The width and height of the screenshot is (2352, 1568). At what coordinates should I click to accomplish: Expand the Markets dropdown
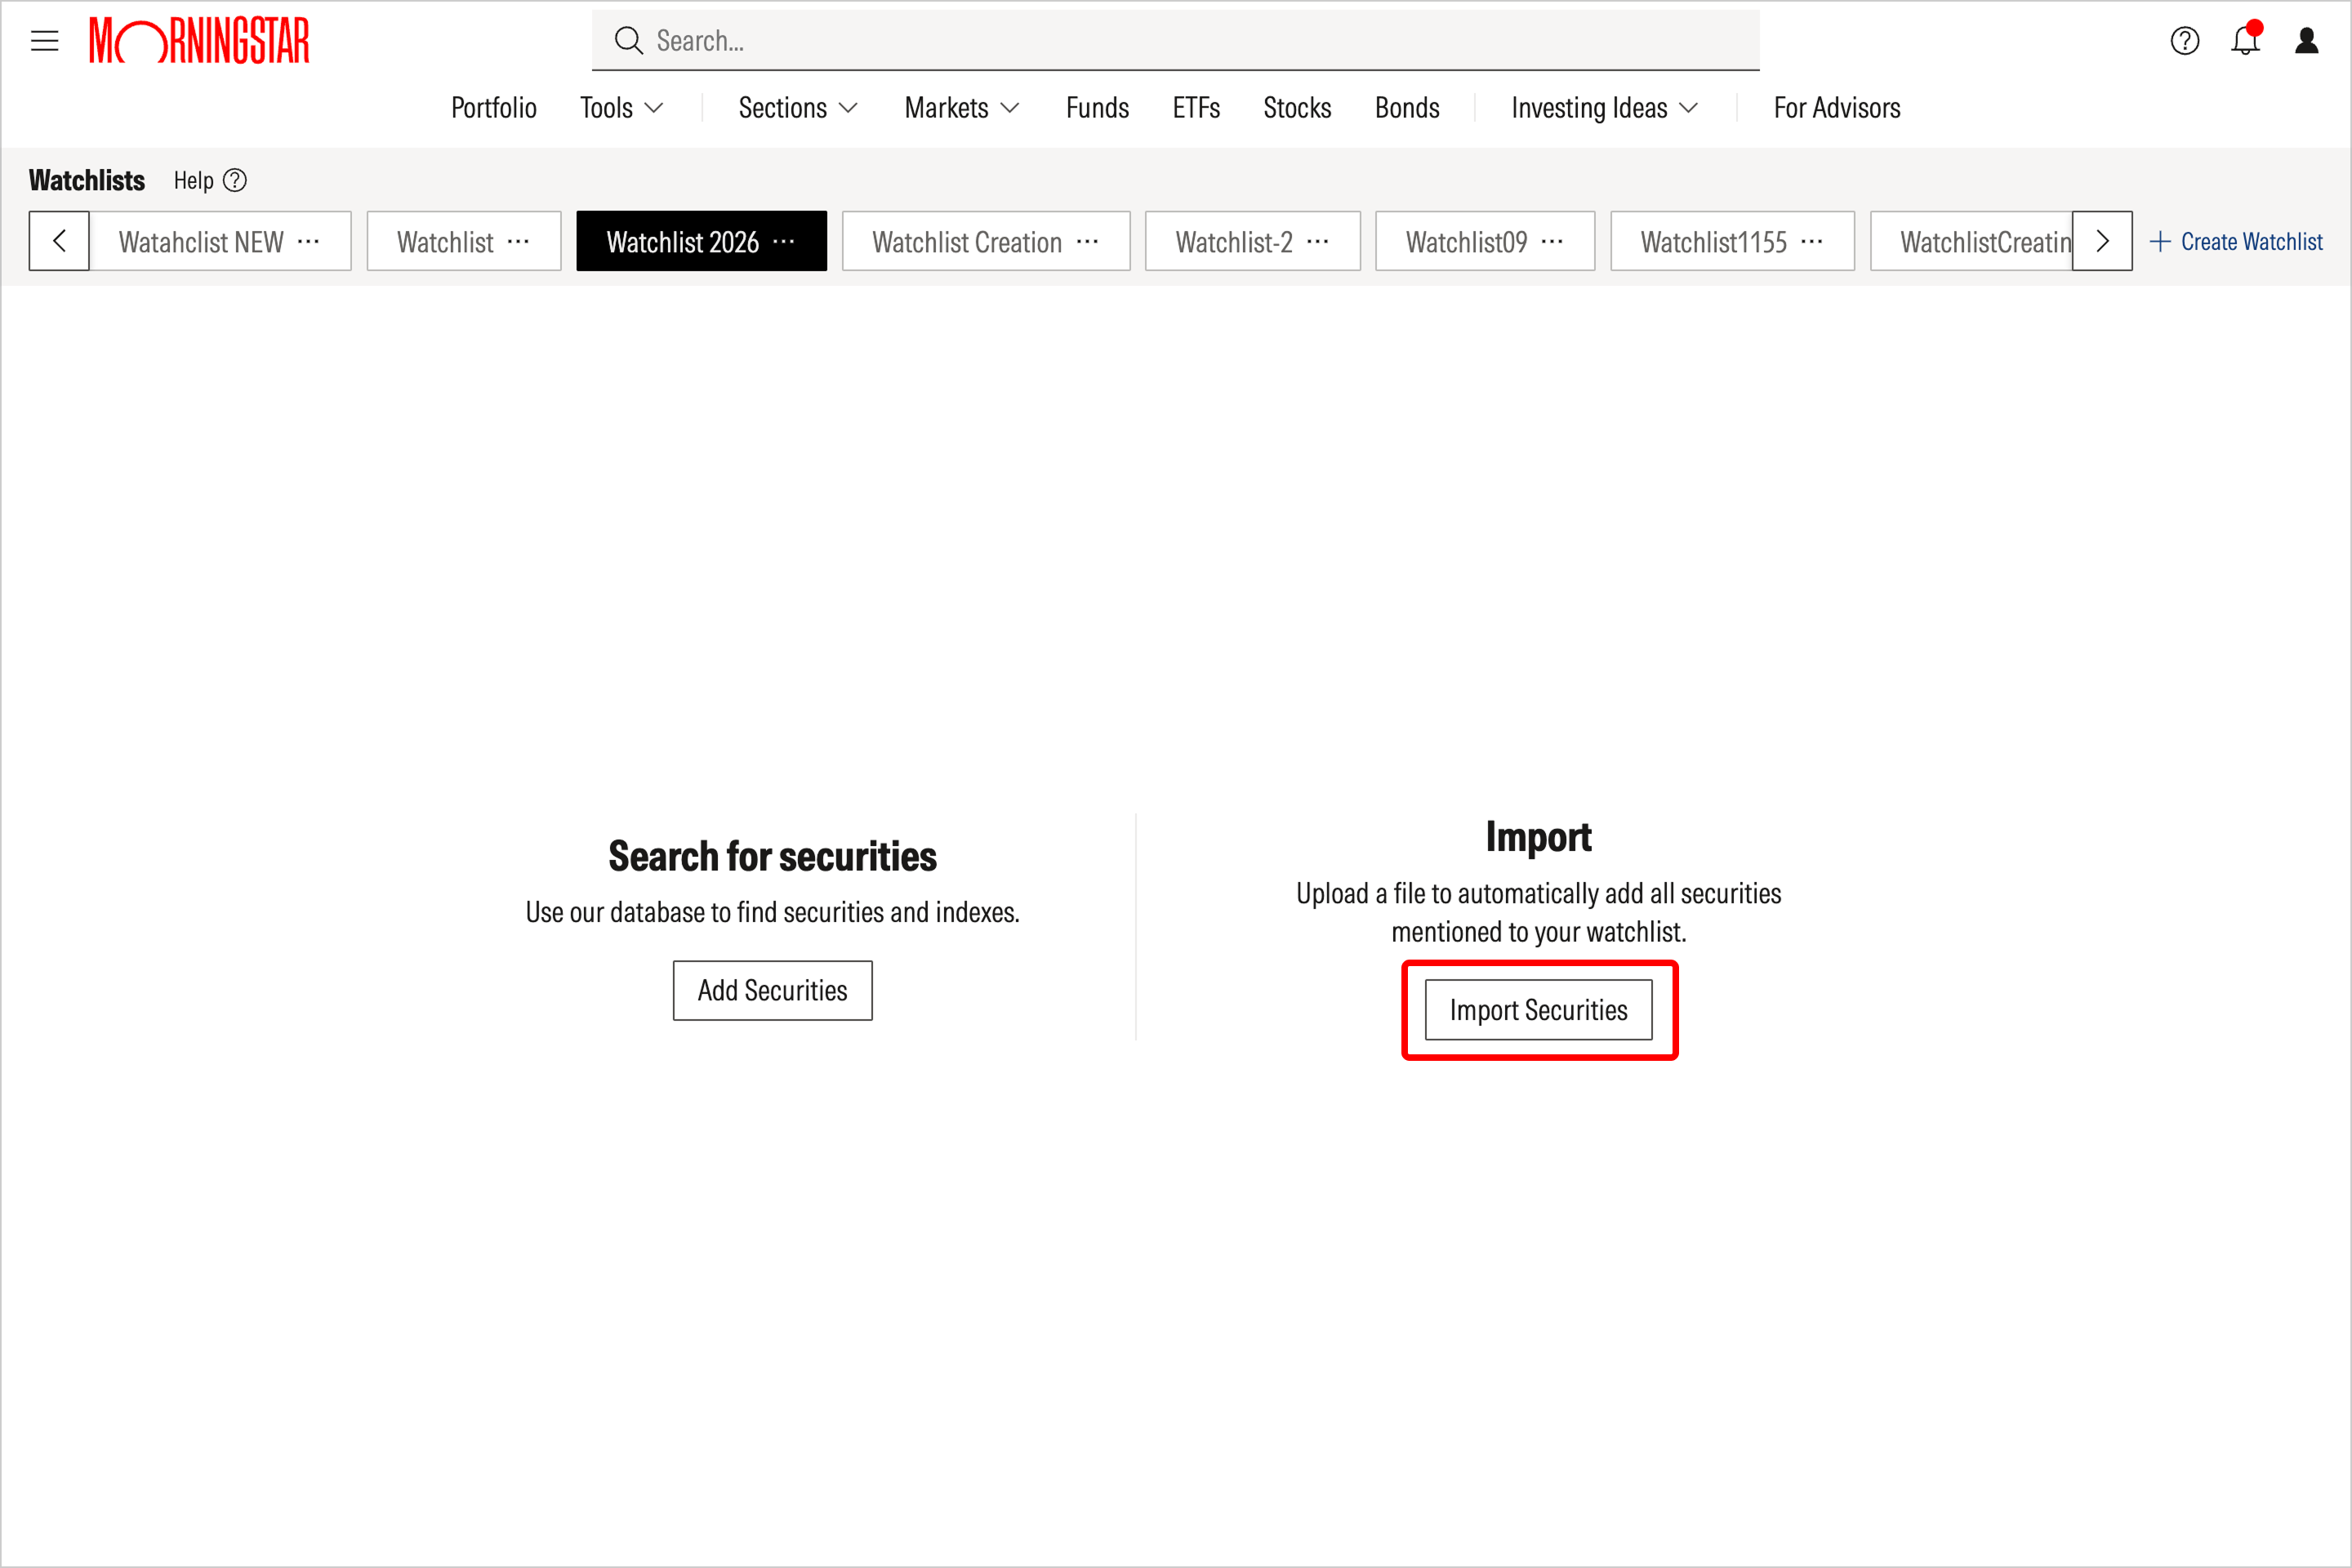(962, 108)
